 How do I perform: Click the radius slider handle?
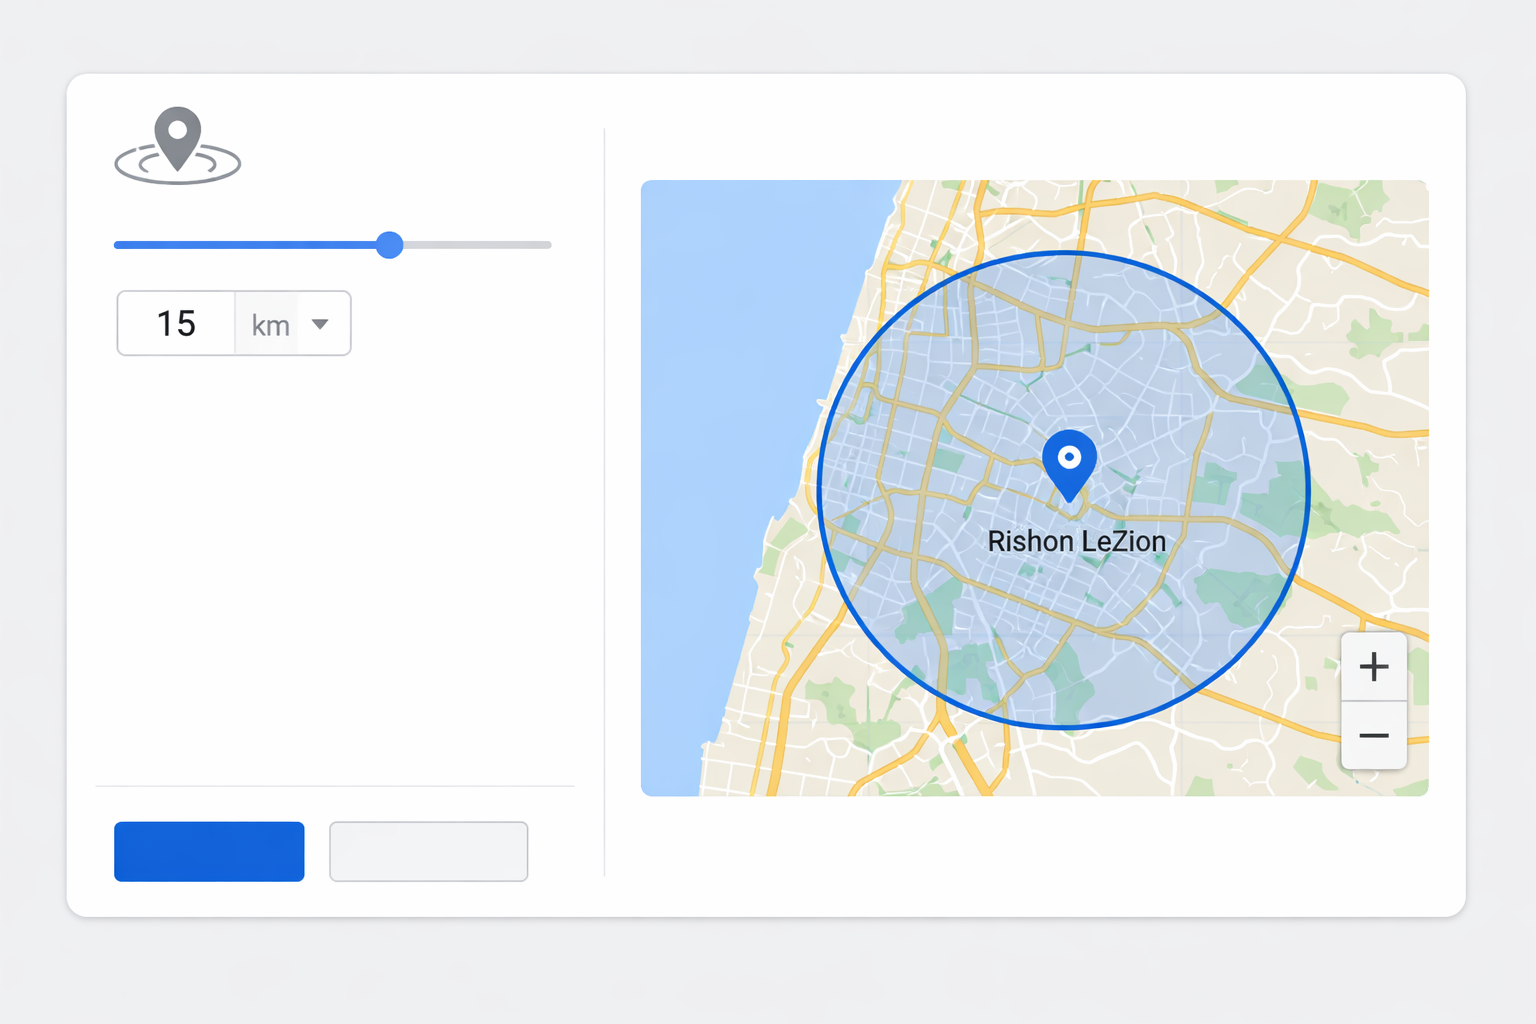(390, 245)
